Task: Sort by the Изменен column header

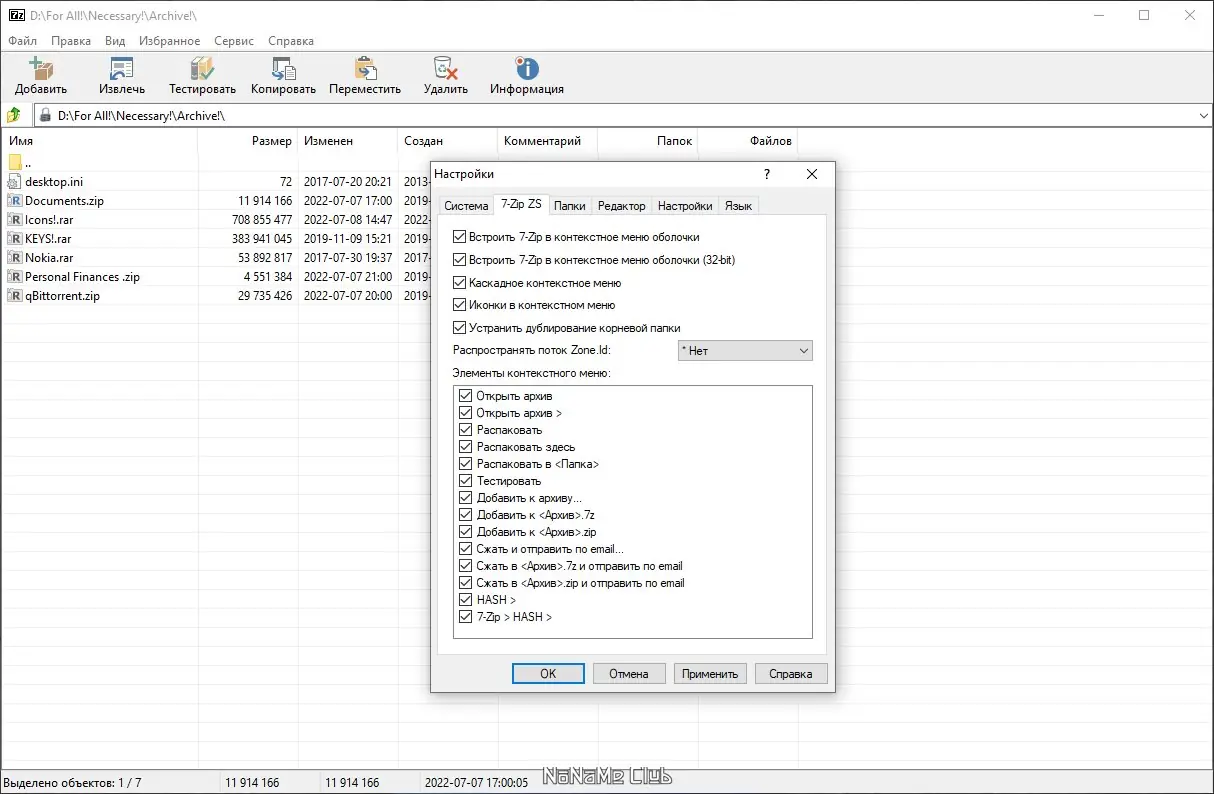Action: pos(348,141)
